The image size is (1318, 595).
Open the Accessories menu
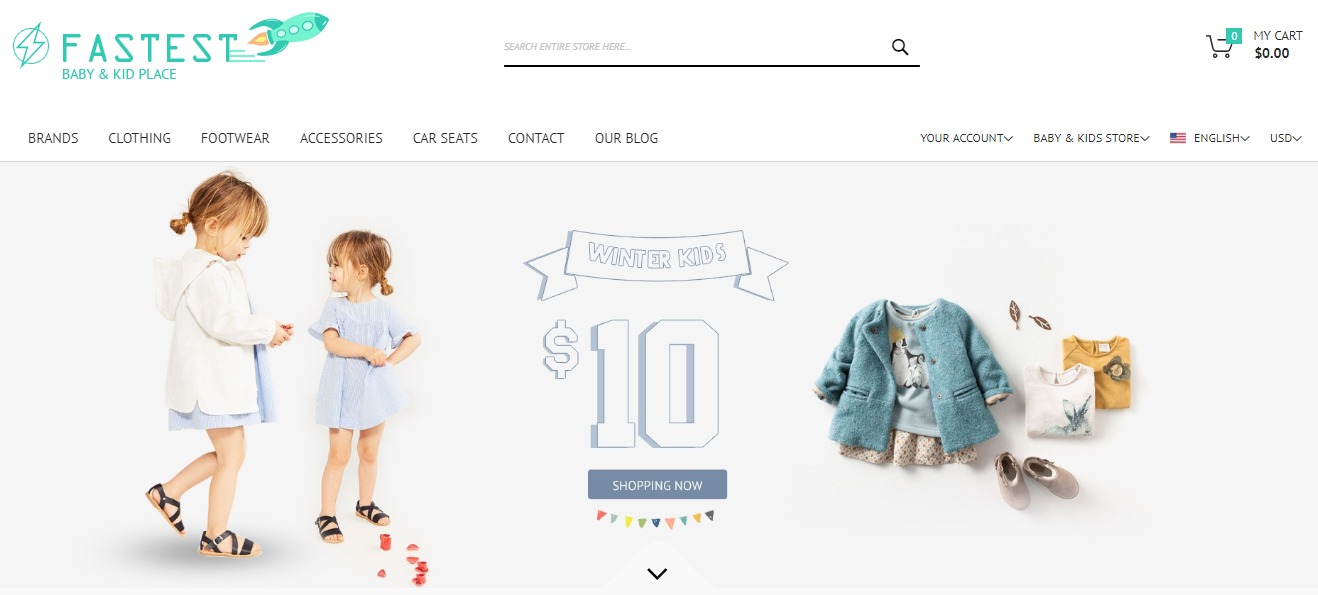341,138
